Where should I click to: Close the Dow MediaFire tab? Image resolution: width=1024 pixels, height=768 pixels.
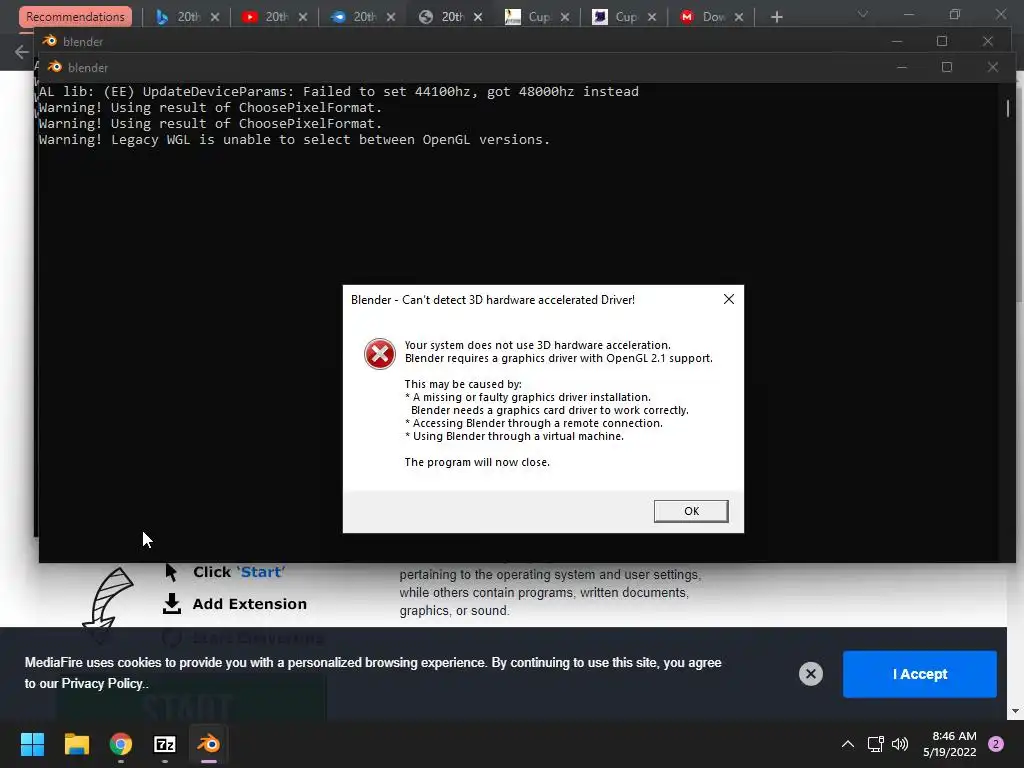click(739, 18)
